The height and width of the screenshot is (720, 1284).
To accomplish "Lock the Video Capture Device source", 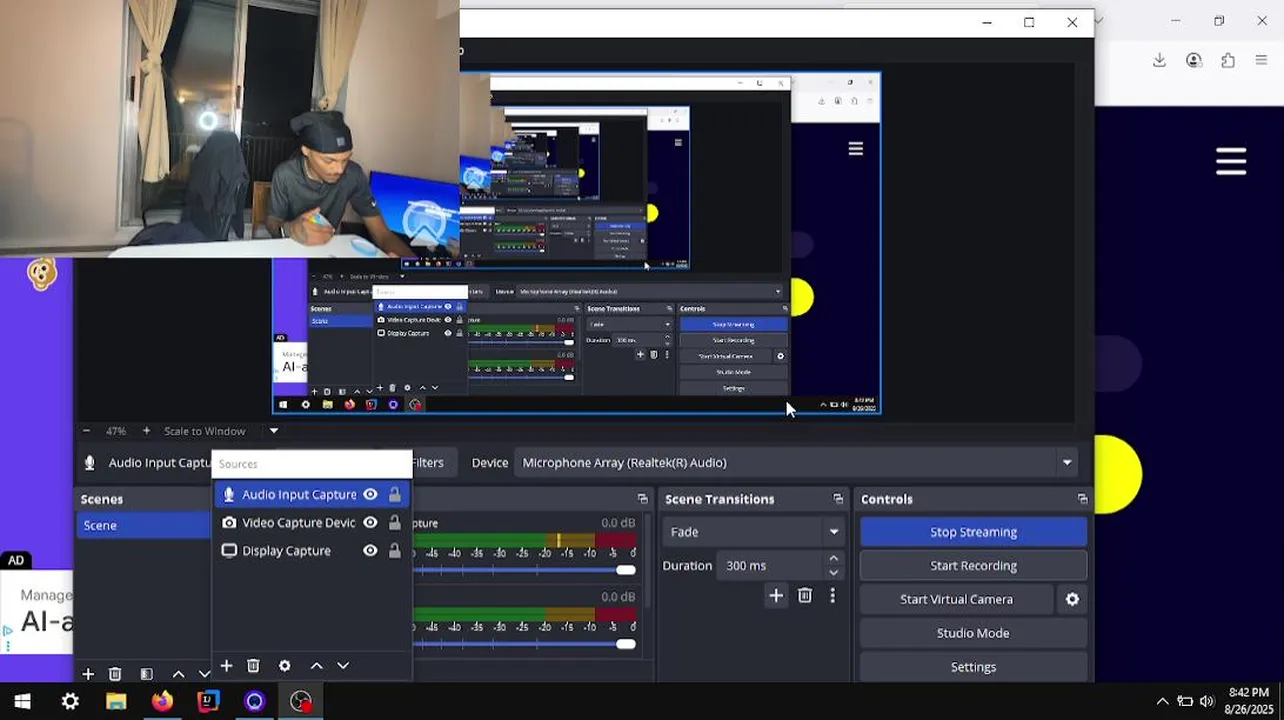I will coord(395,522).
